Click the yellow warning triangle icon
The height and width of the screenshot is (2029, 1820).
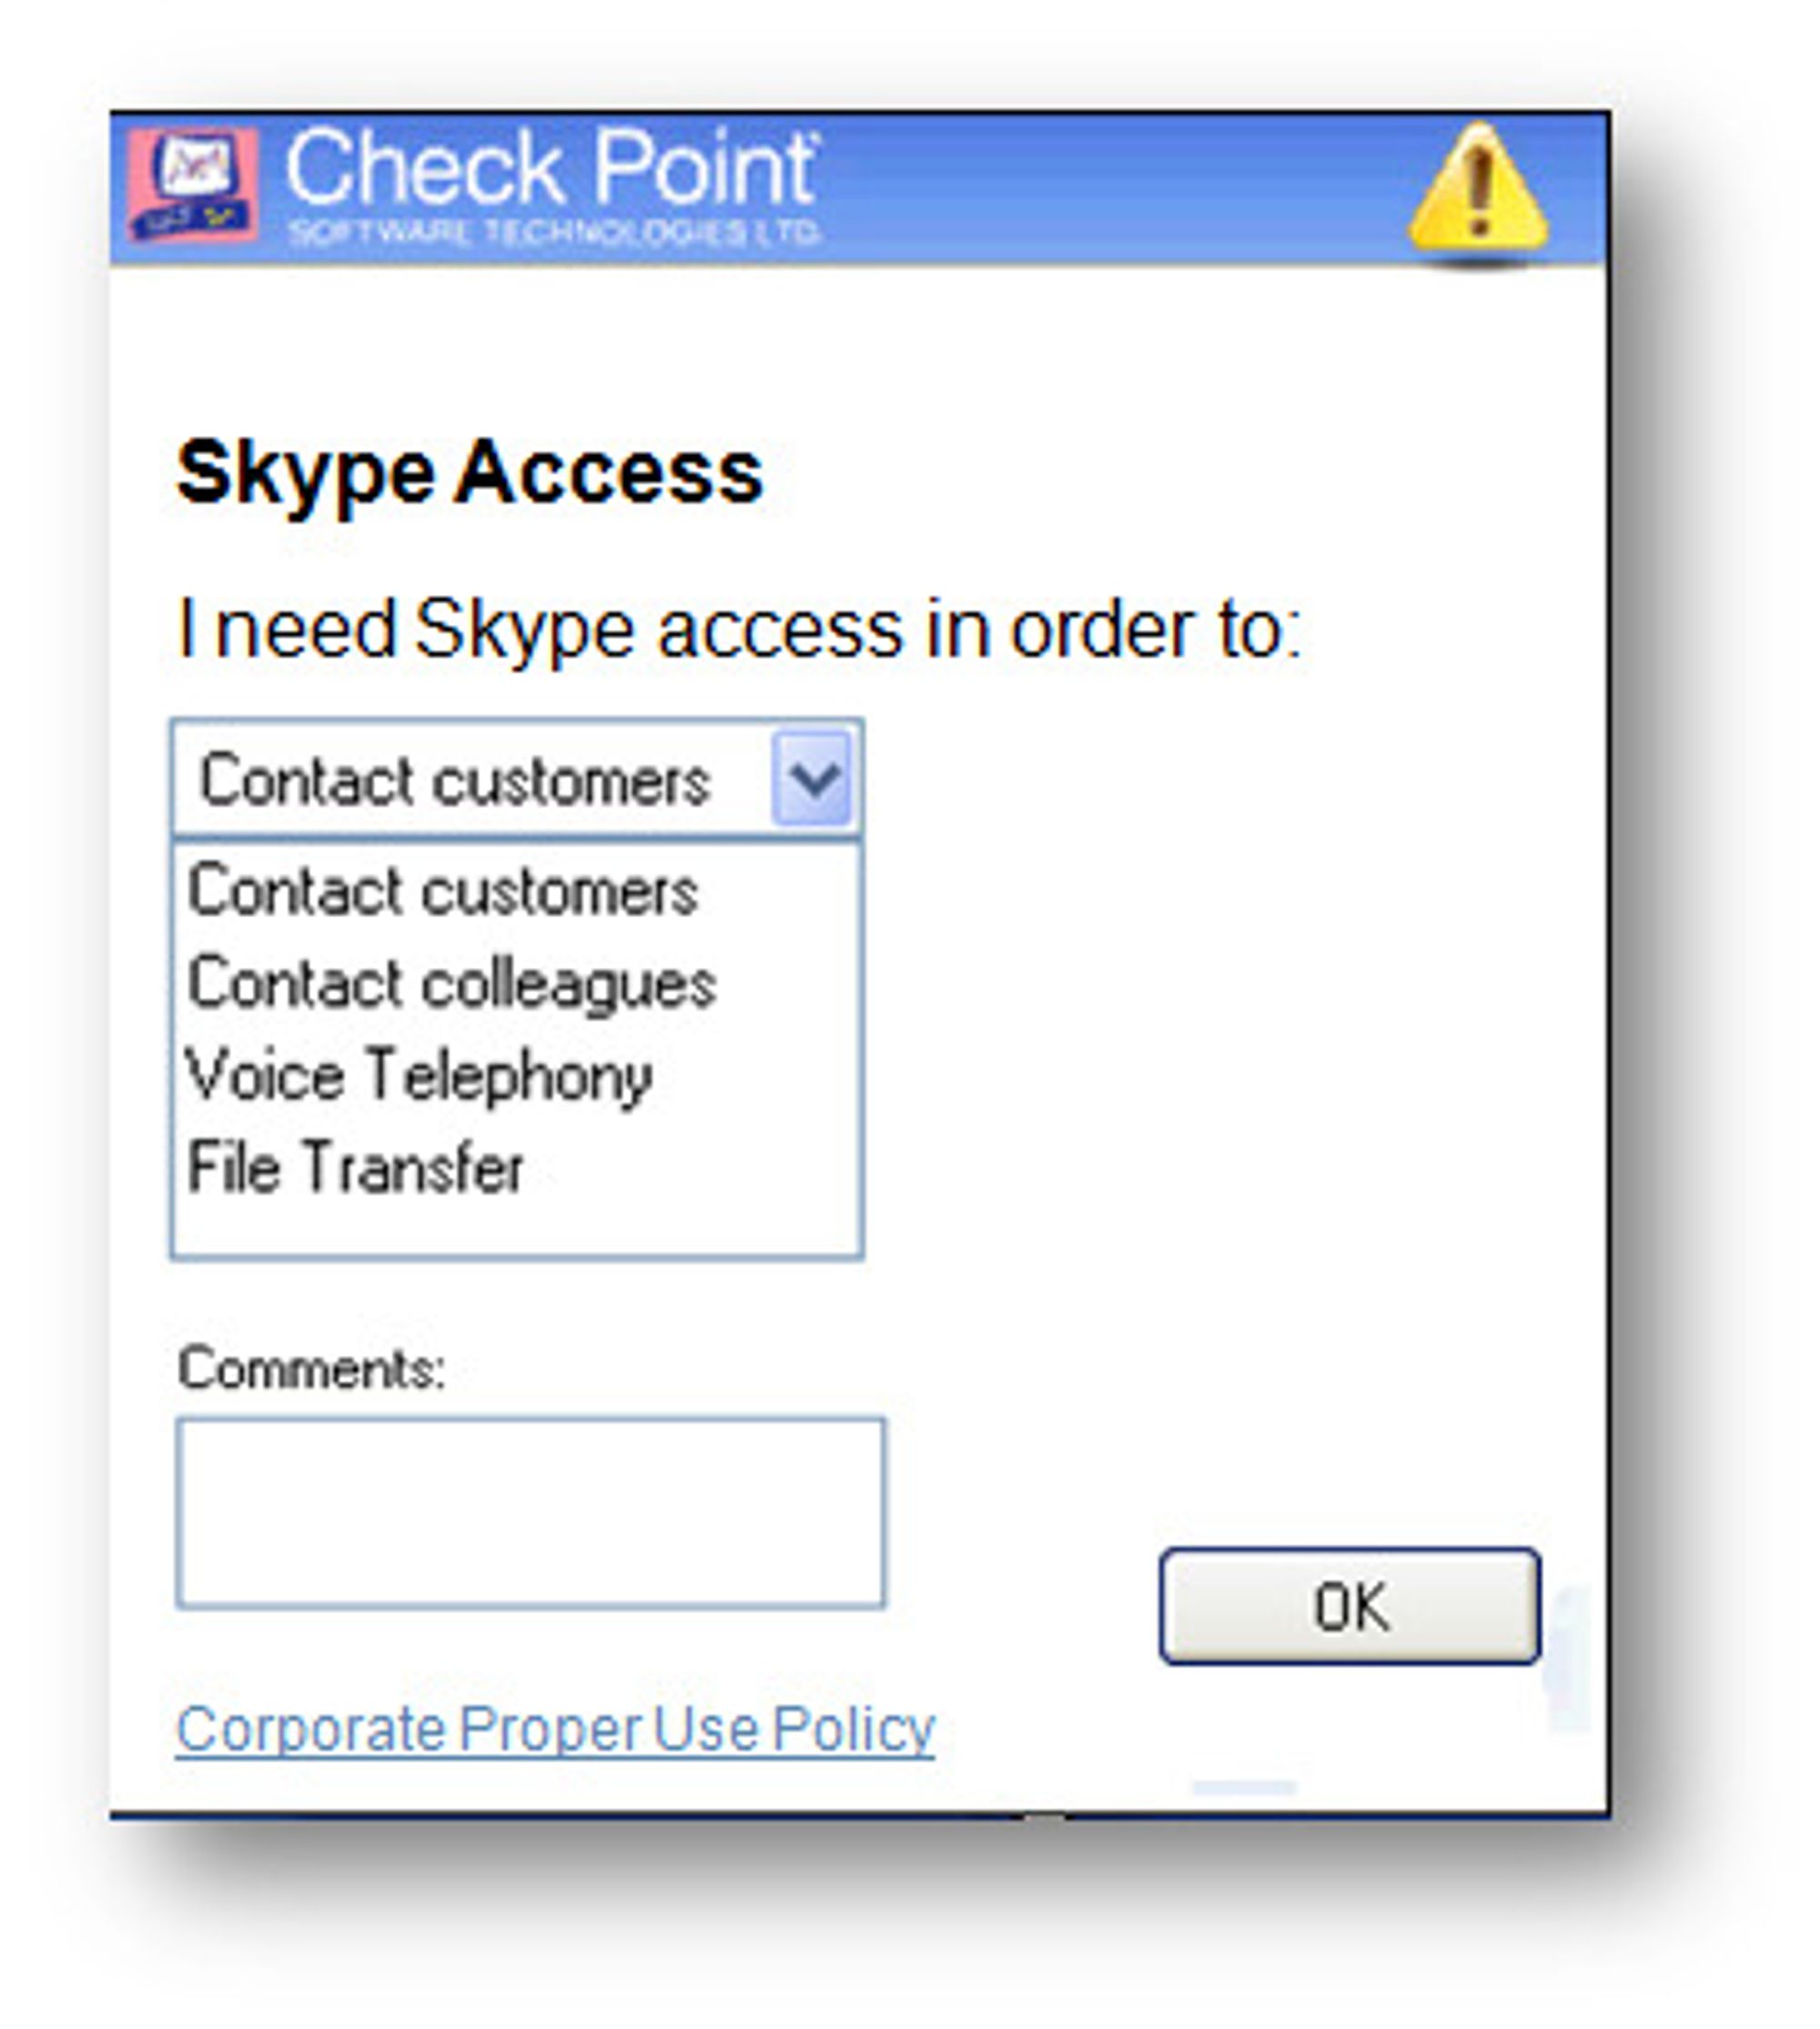tap(1478, 190)
